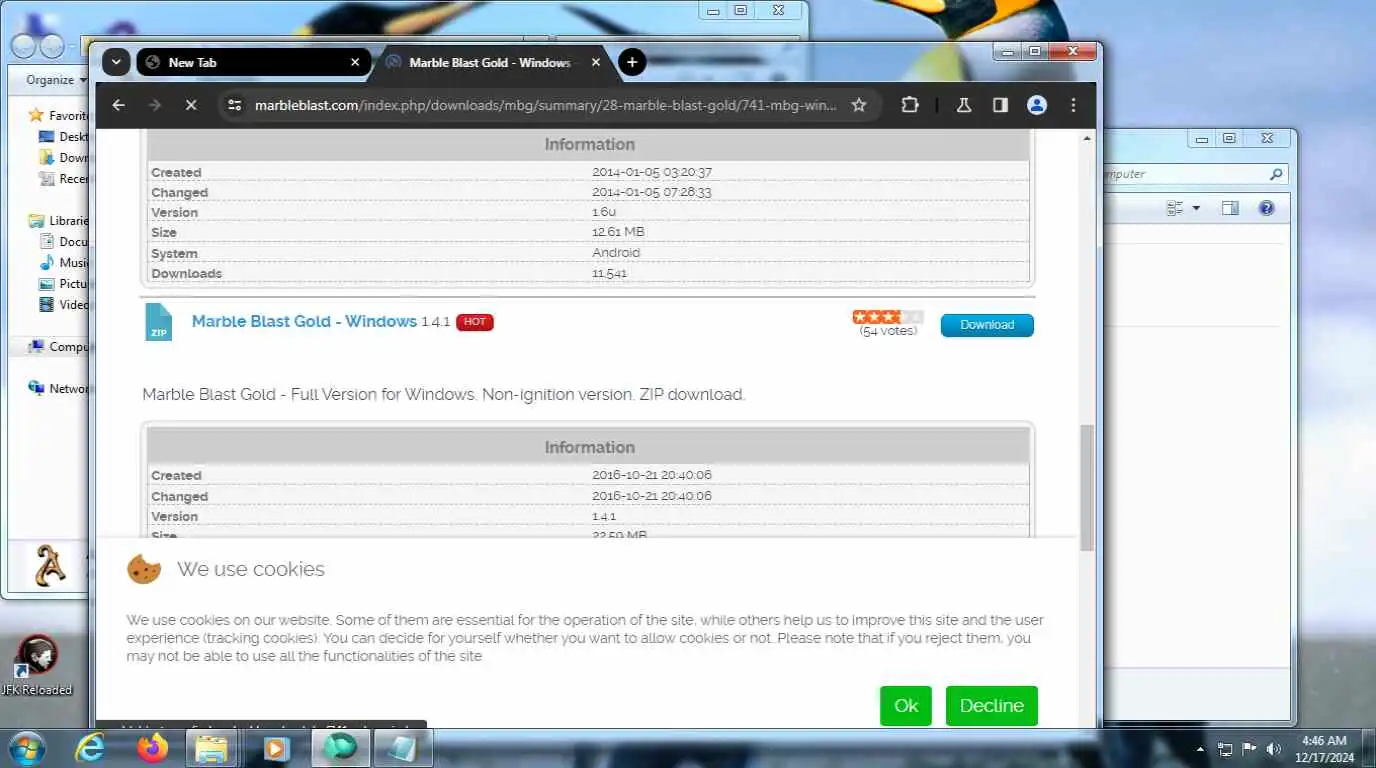Select Libraries in the Explorer sidebar
The width and height of the screenshot is (1376, 768).
point(60,221)
